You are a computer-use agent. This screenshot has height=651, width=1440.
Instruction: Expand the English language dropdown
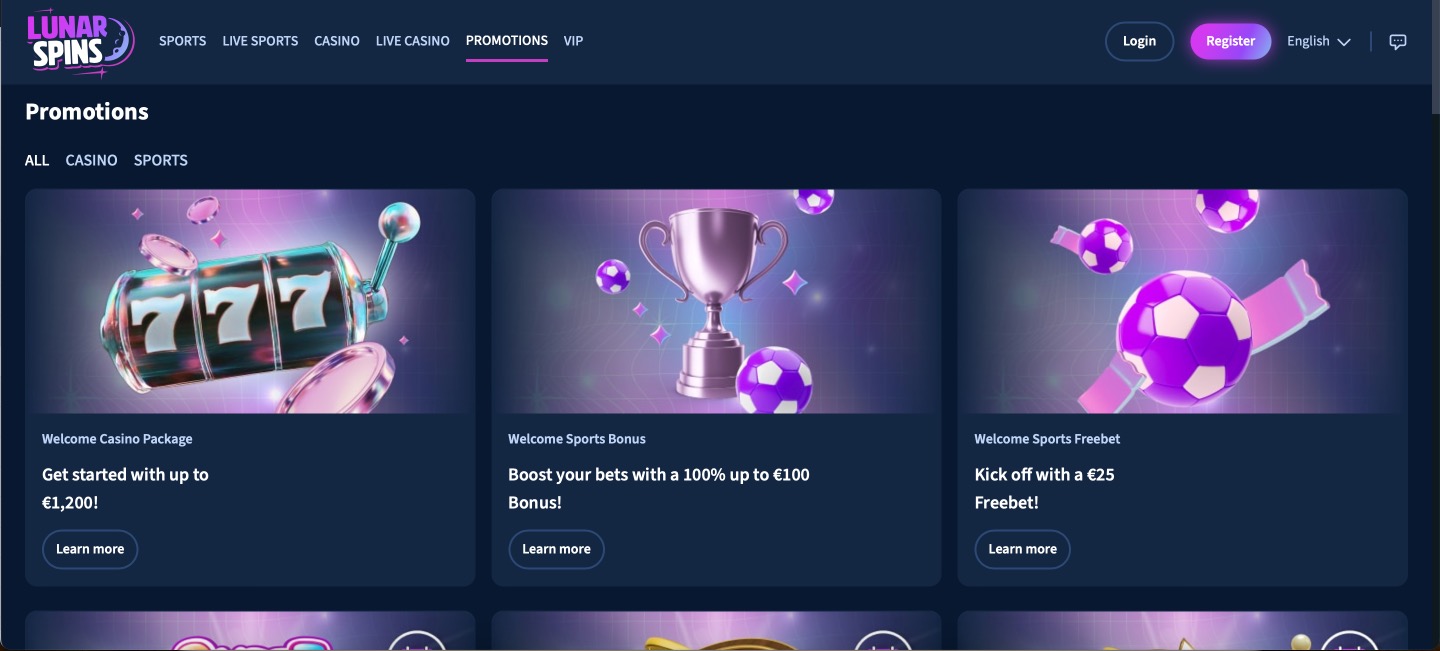coord(1318,41)
